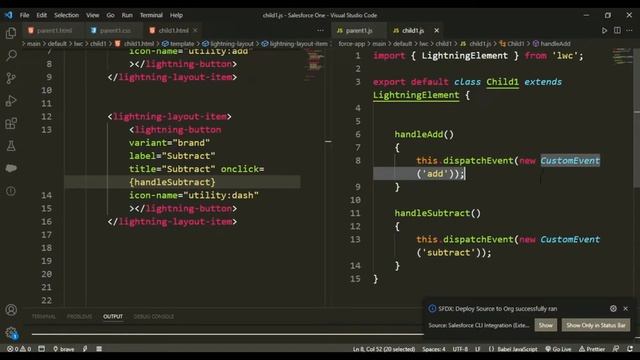
Task: Close the child1.html tab
Action: coord(195,31)
